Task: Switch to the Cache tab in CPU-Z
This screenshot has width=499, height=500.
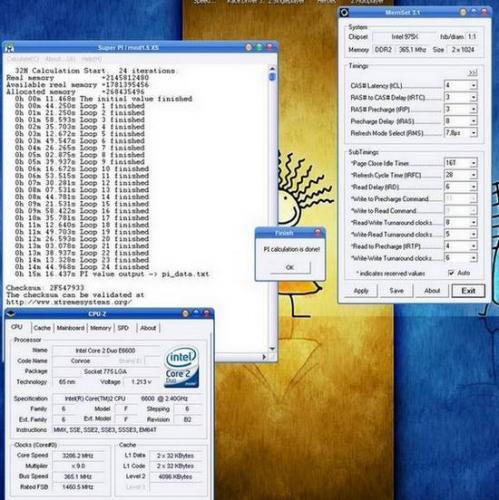Action: pos(42,328)
